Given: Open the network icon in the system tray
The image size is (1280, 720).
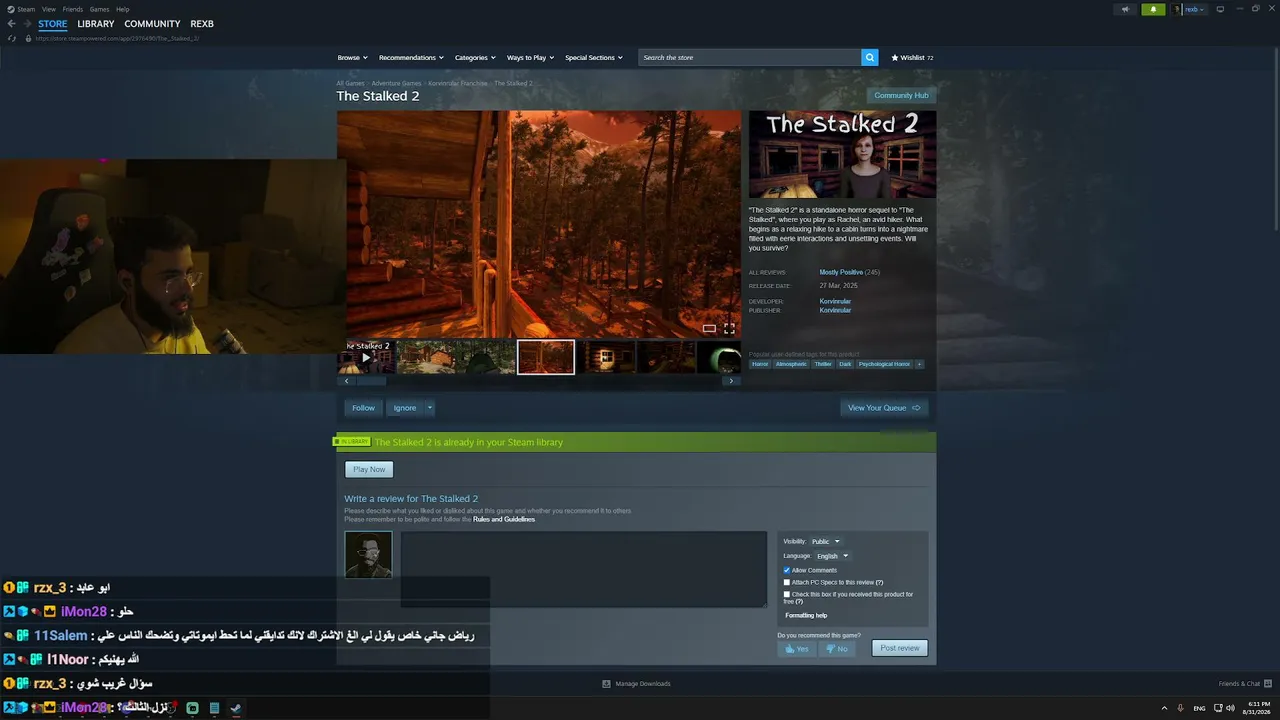Looking at the screenshot, I should pyautogui.click(x=1217, y=708).
